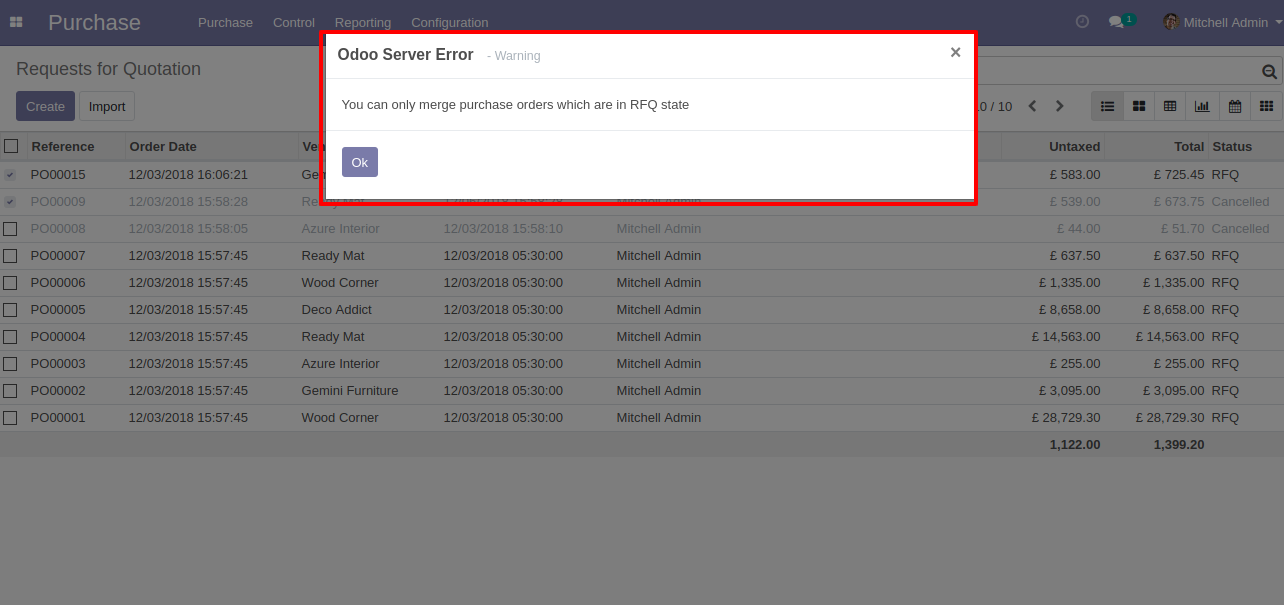The width and height of the screenshot is (1284, 605).
Task: Close the error dialog with X
Action: click(x=955, y=53)
